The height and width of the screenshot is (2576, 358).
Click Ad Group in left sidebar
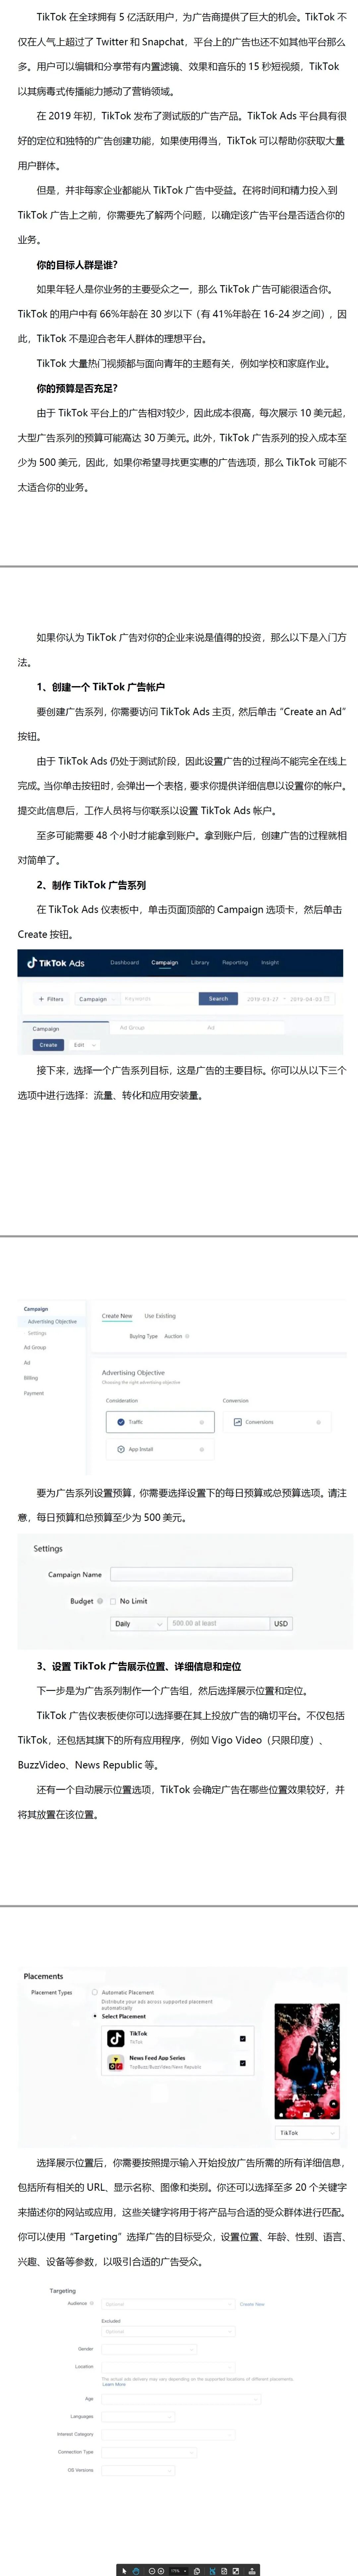35,1347
